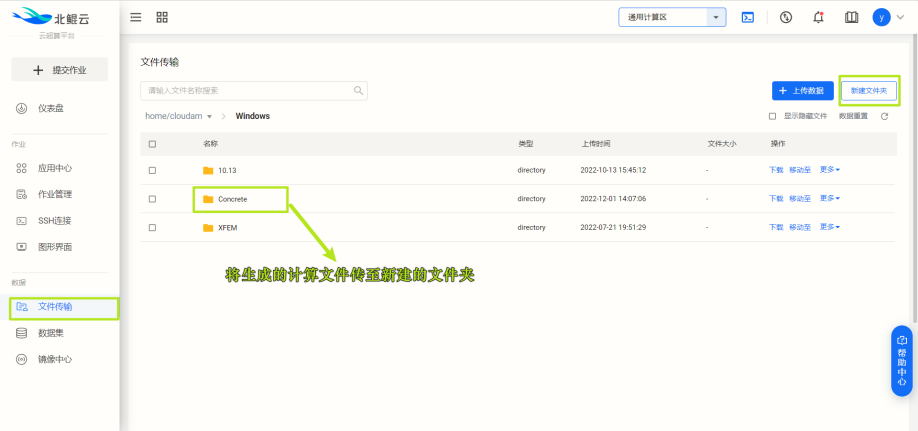Viewport: 918px width, 431px height.
Task: Open the documentation book icon
Action: (851, 18)
